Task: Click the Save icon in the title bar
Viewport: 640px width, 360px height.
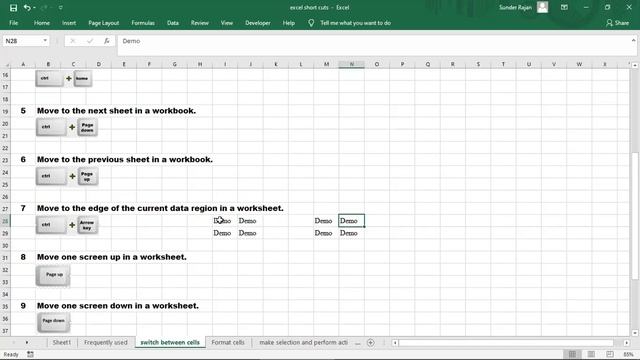Action: (x=13, y=7)
